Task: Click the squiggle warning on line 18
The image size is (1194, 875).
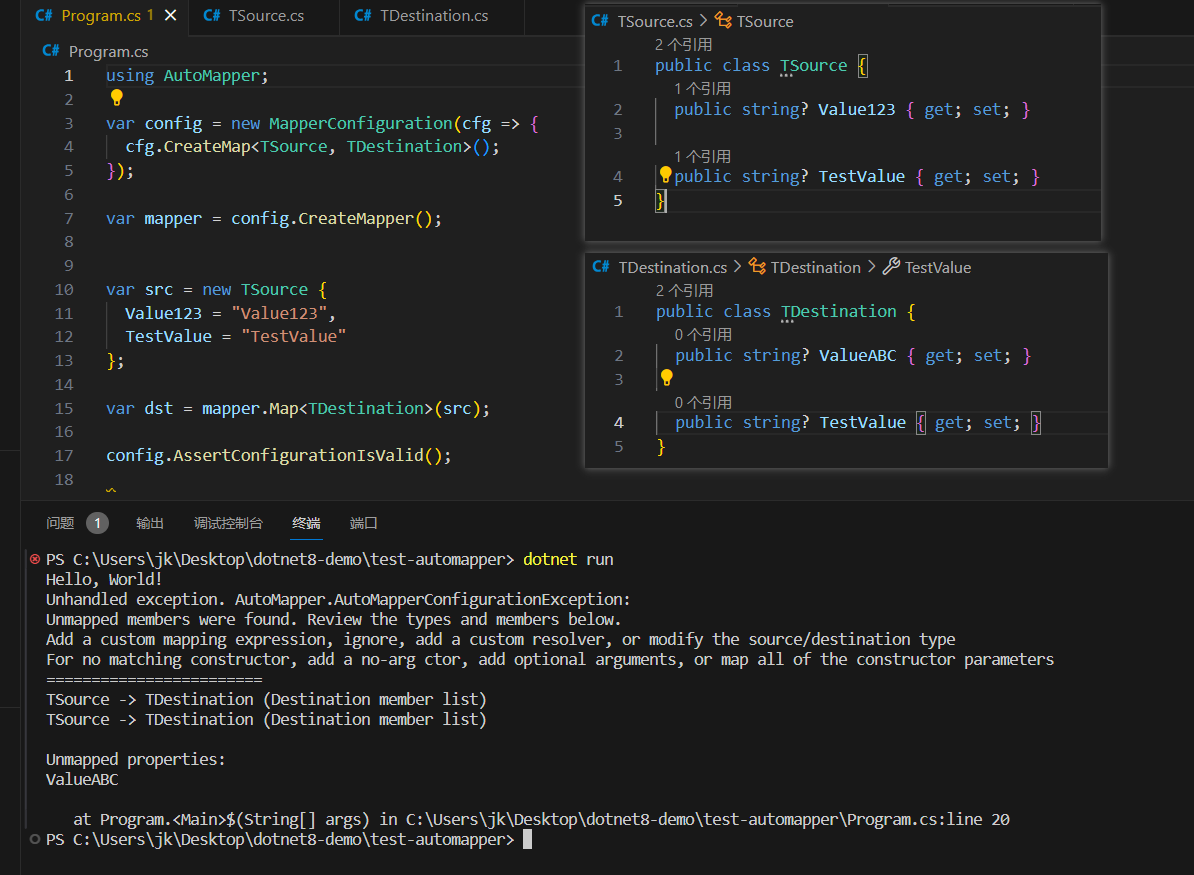Action: click(111, 490)
